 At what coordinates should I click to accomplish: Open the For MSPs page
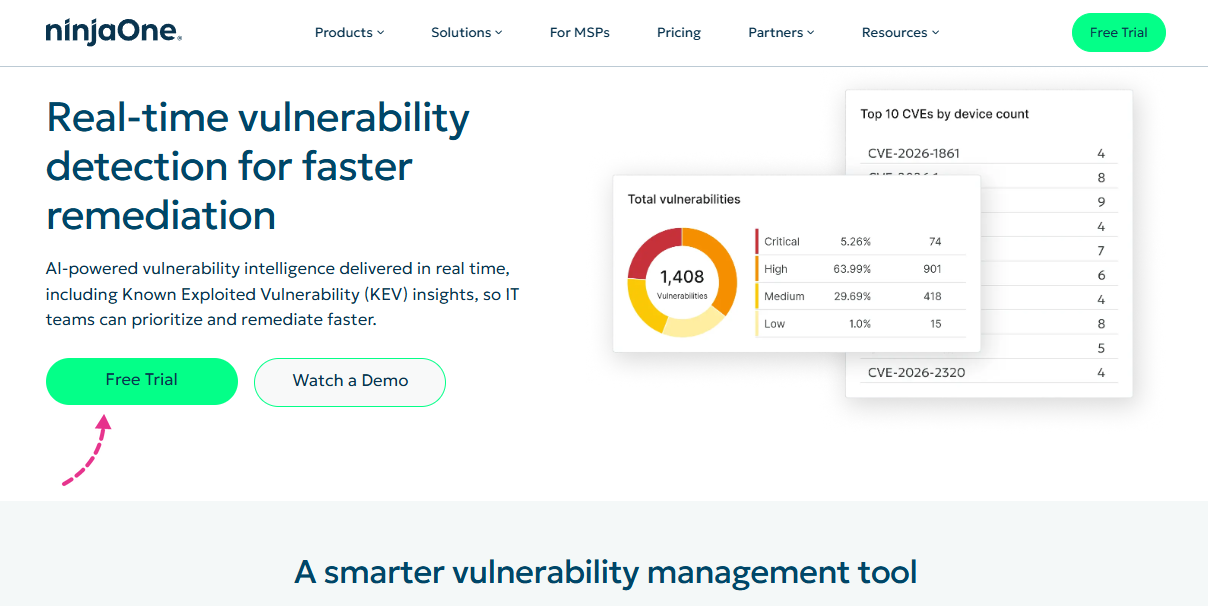click(579, 33)
